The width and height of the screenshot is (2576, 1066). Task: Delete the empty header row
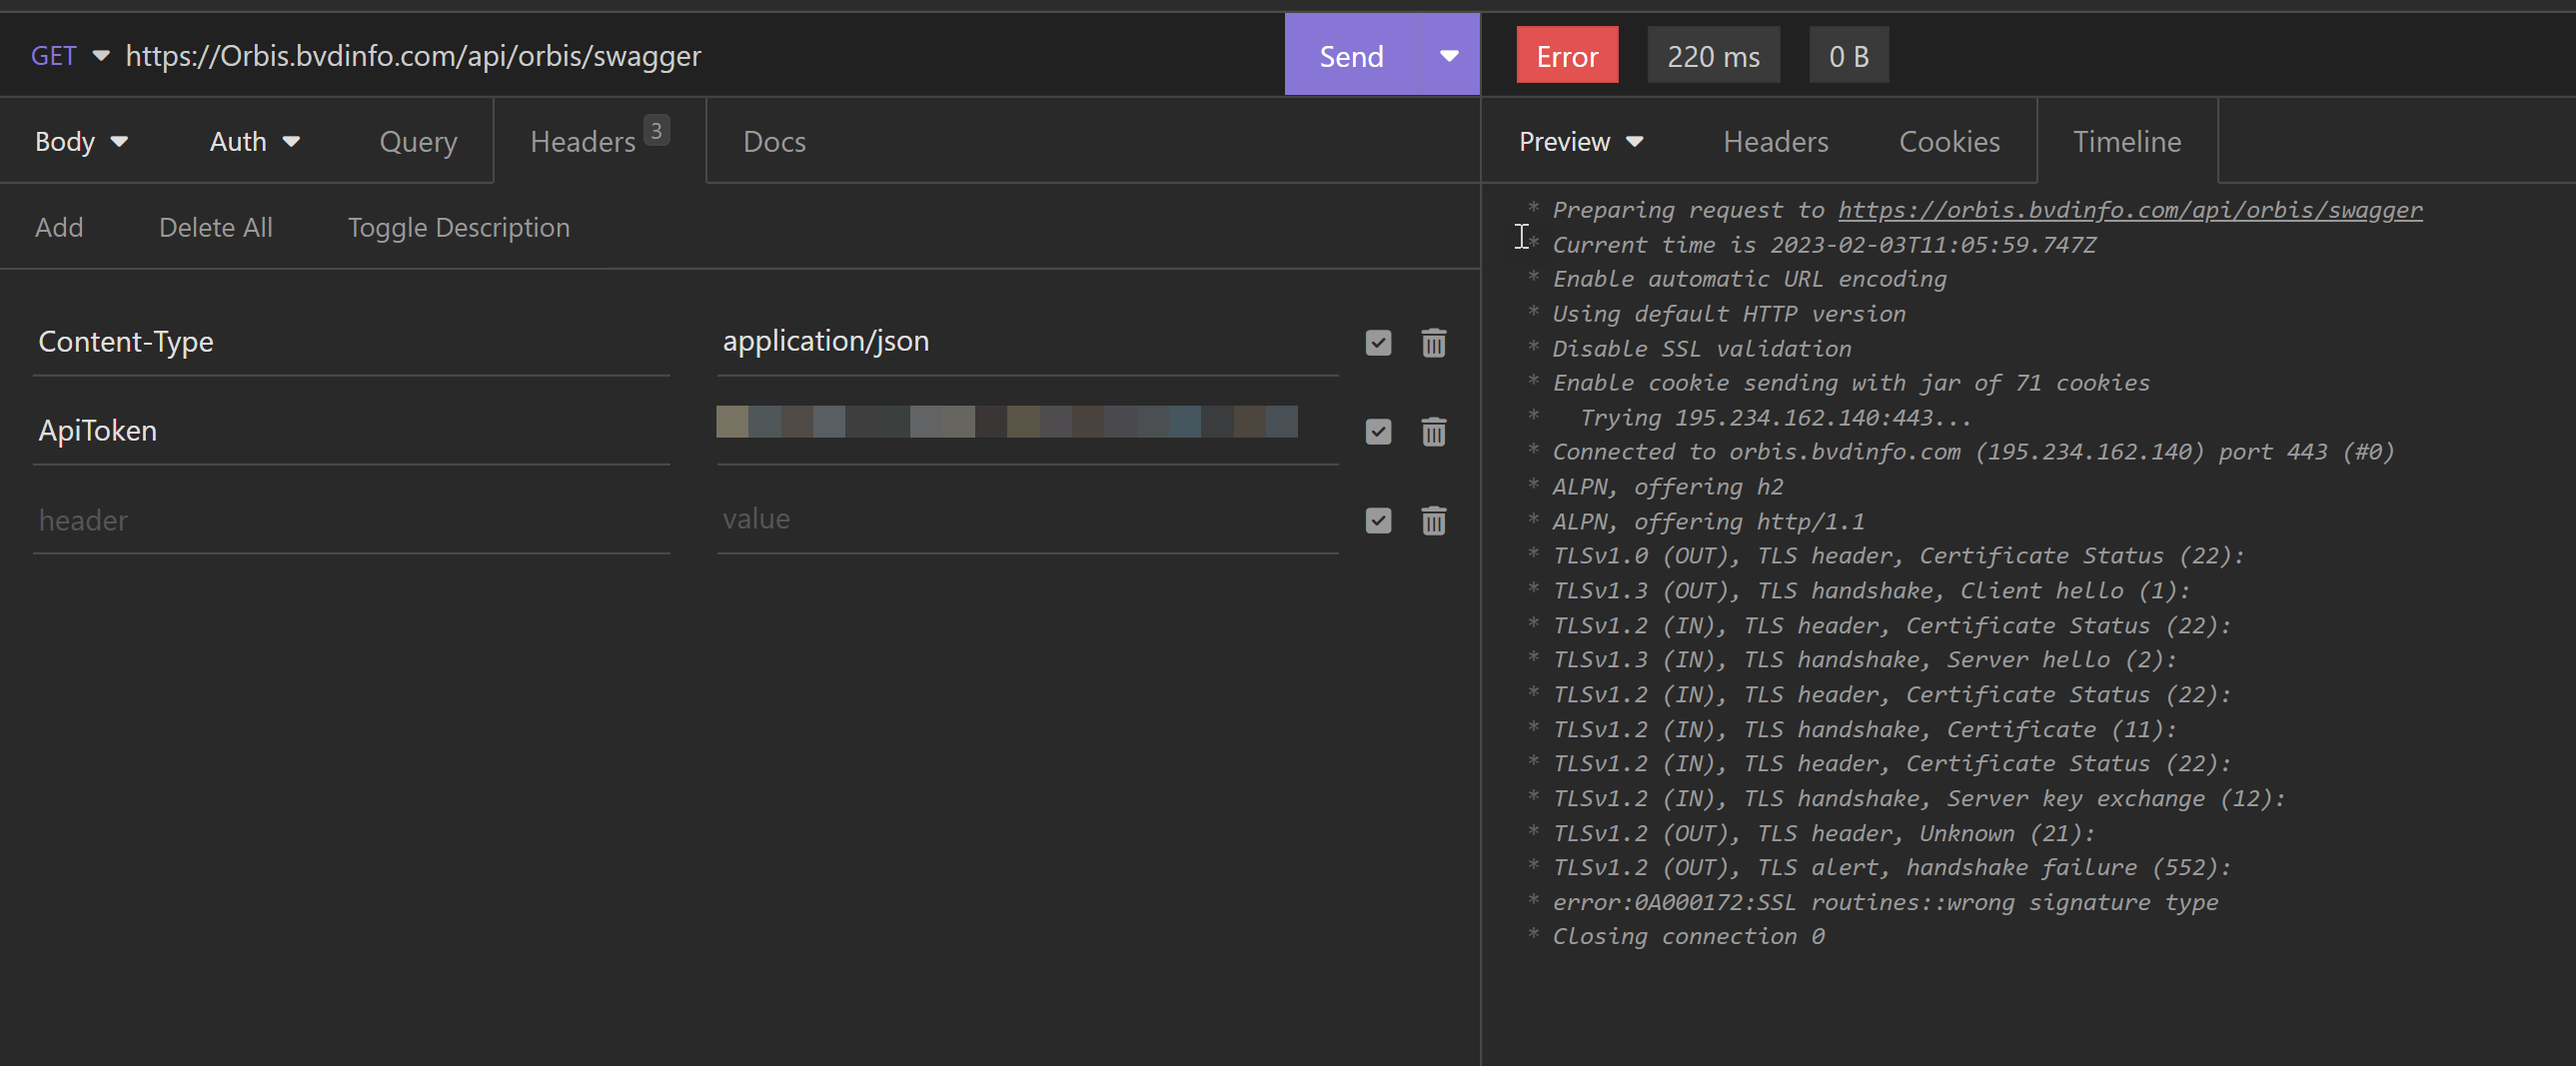click(x=1434, y=521)
